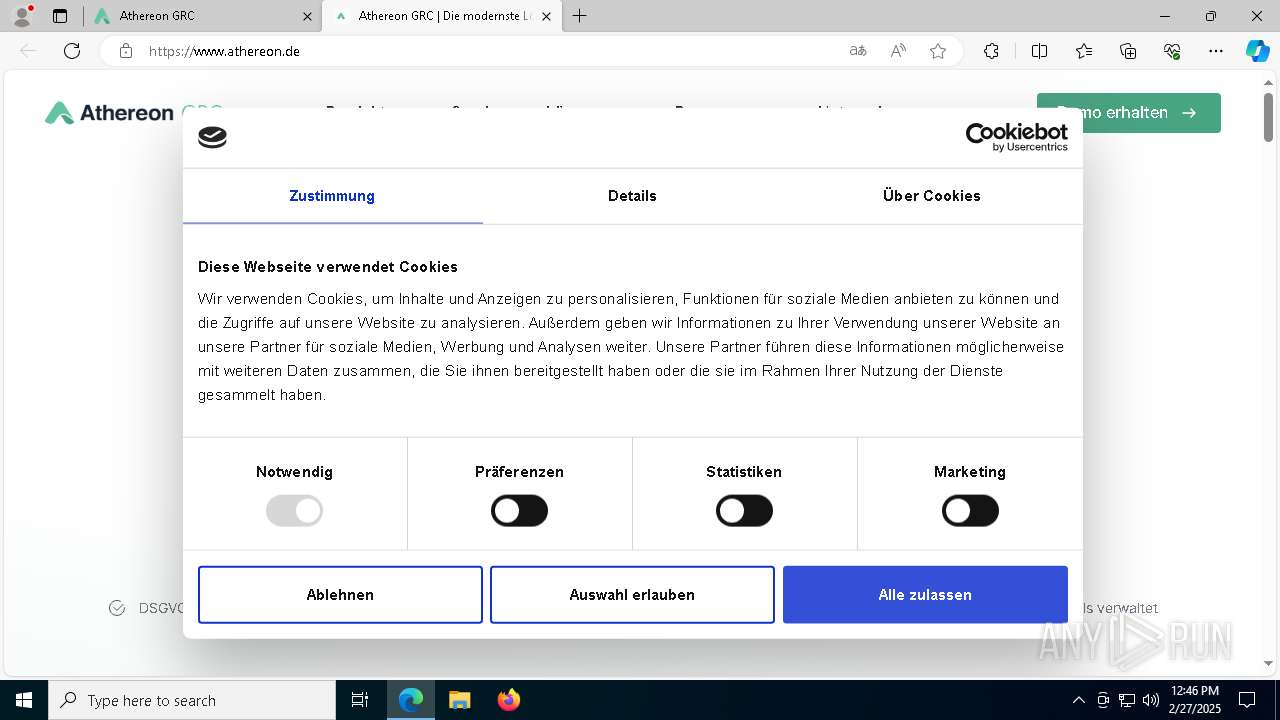Open Task View in taskbar

pos(360,700)
